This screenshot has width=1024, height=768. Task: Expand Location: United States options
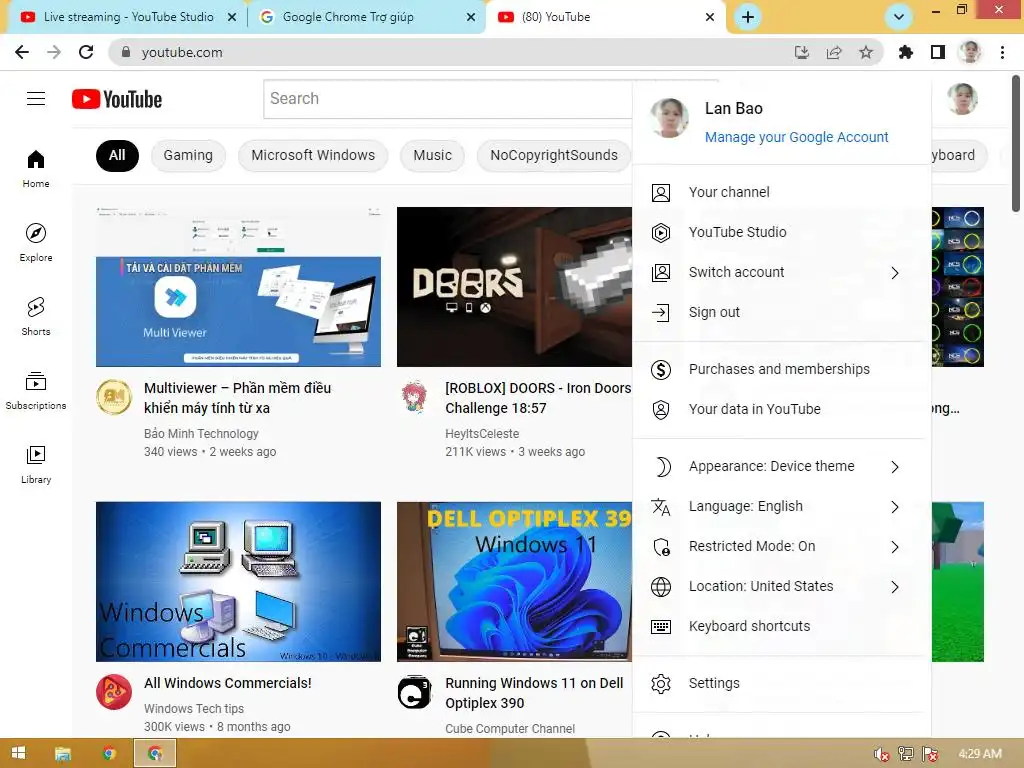(x=895, y=587)
